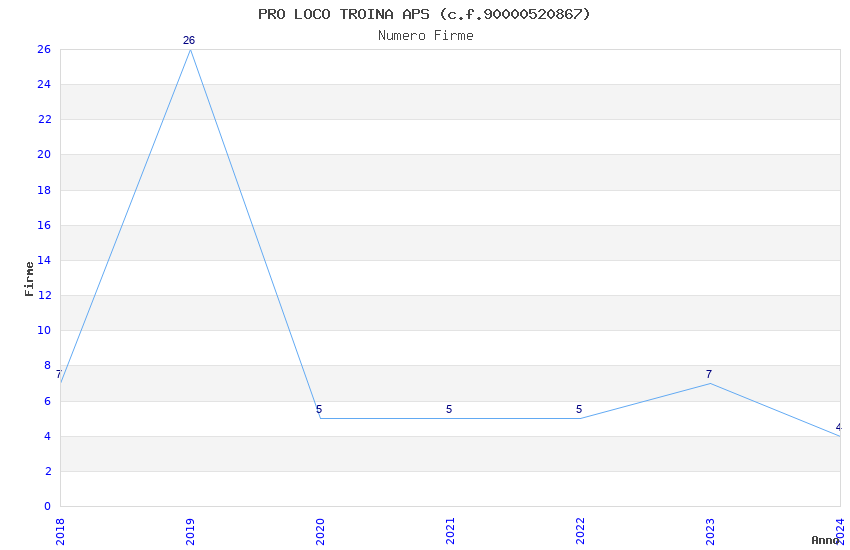Click the y-axis tick value 10
The height and width of the screenshot is (550, 850).
(x=44, y=331)
